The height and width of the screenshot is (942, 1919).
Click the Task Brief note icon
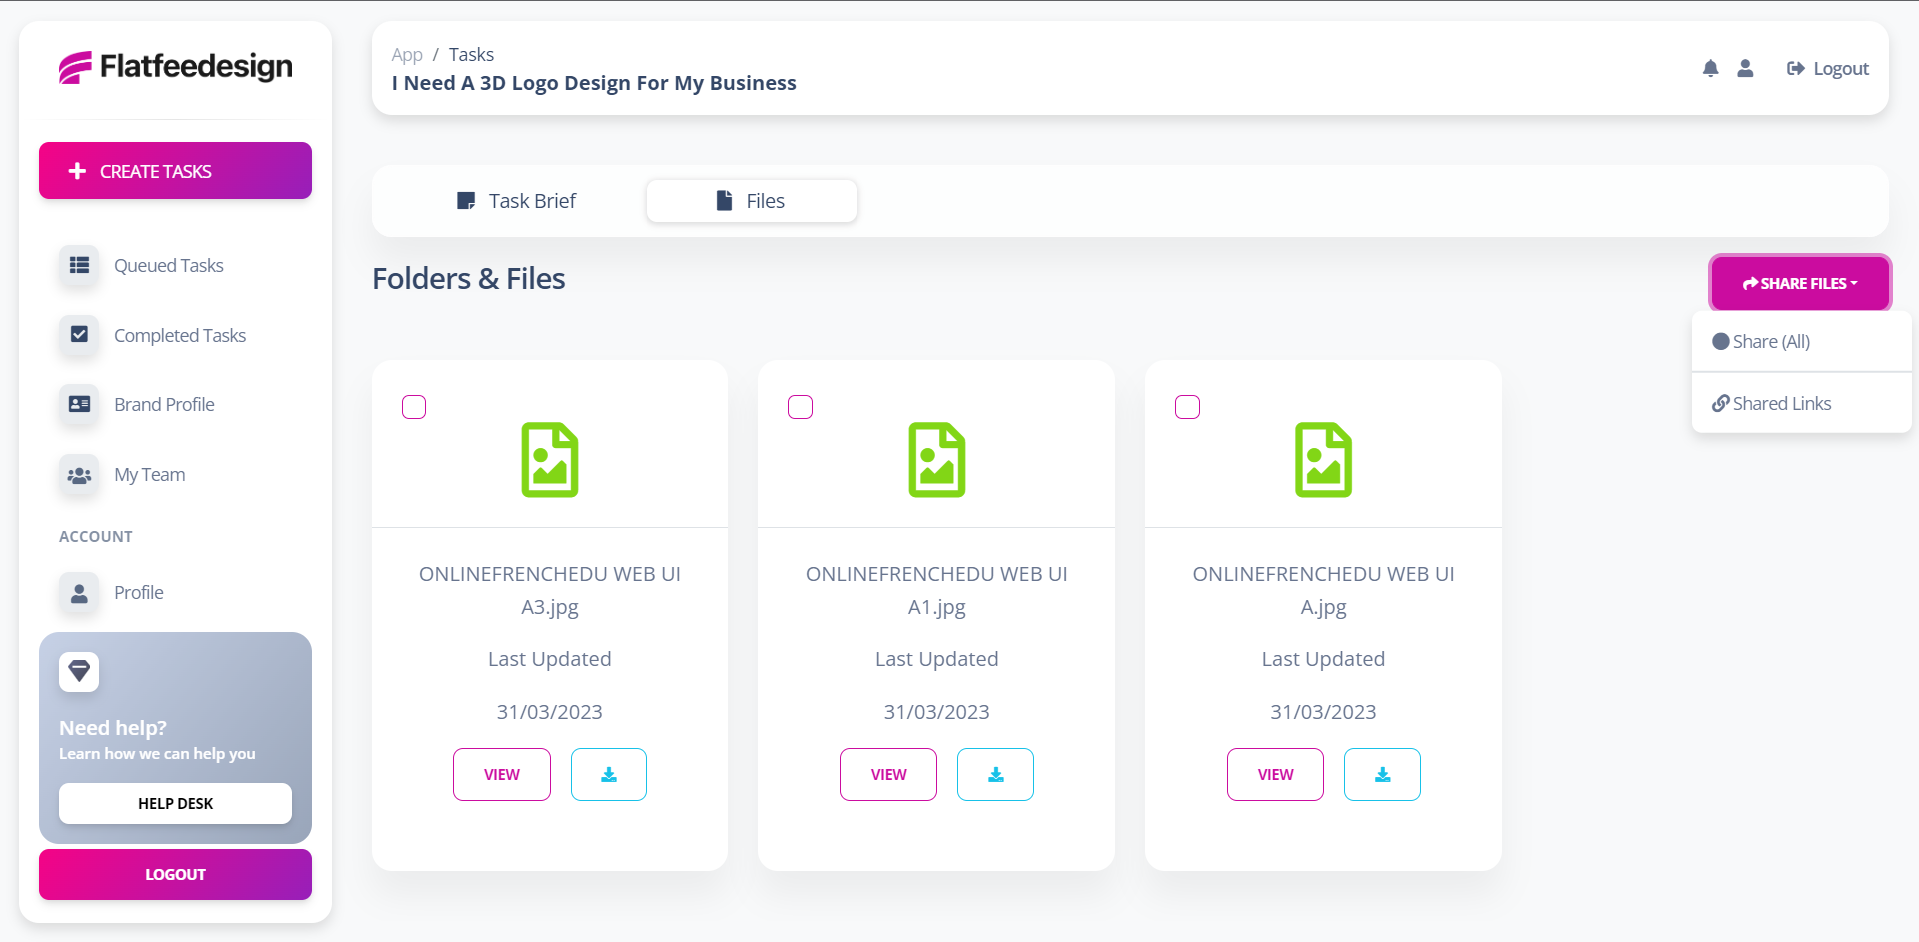(466, 201)
